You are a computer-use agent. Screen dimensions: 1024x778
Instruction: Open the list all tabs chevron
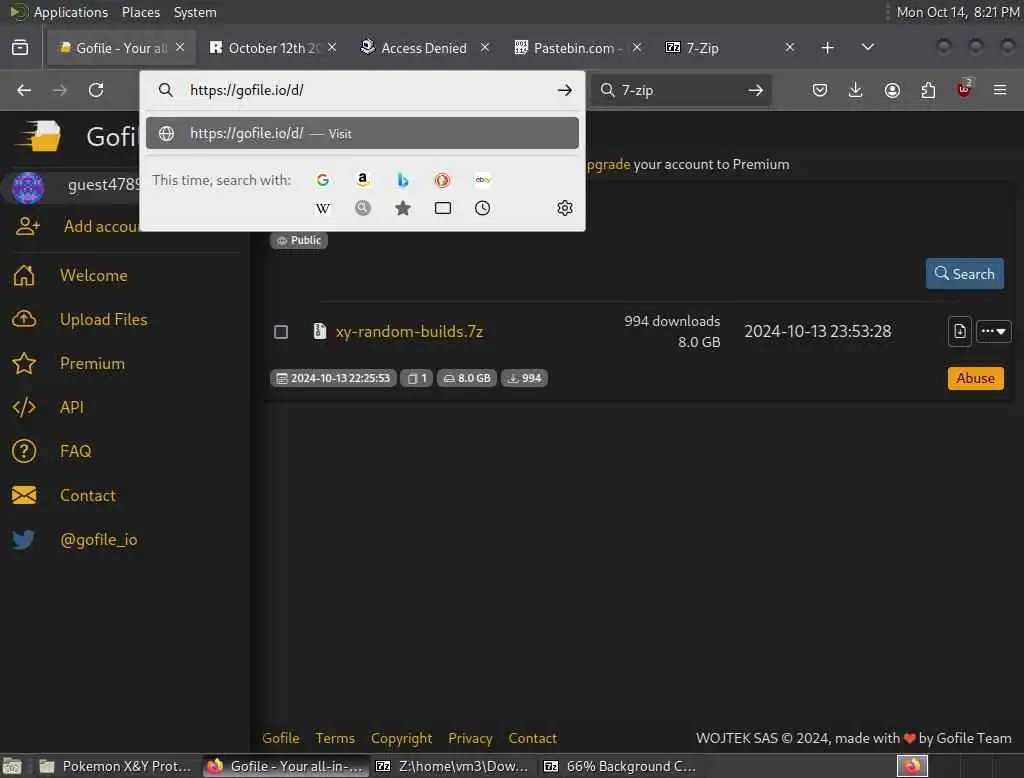pos(867,47)
